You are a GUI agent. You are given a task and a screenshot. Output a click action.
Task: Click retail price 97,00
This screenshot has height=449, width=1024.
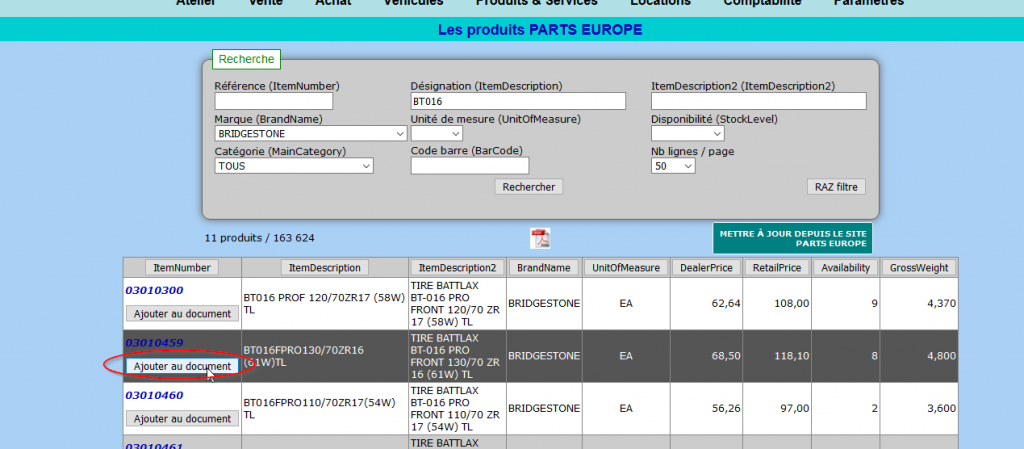click(795, 408)
